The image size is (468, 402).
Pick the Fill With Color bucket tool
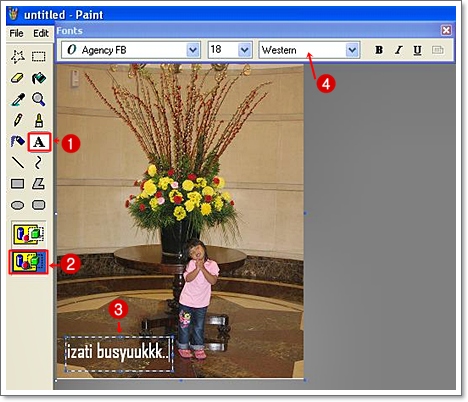click(39, 78)
